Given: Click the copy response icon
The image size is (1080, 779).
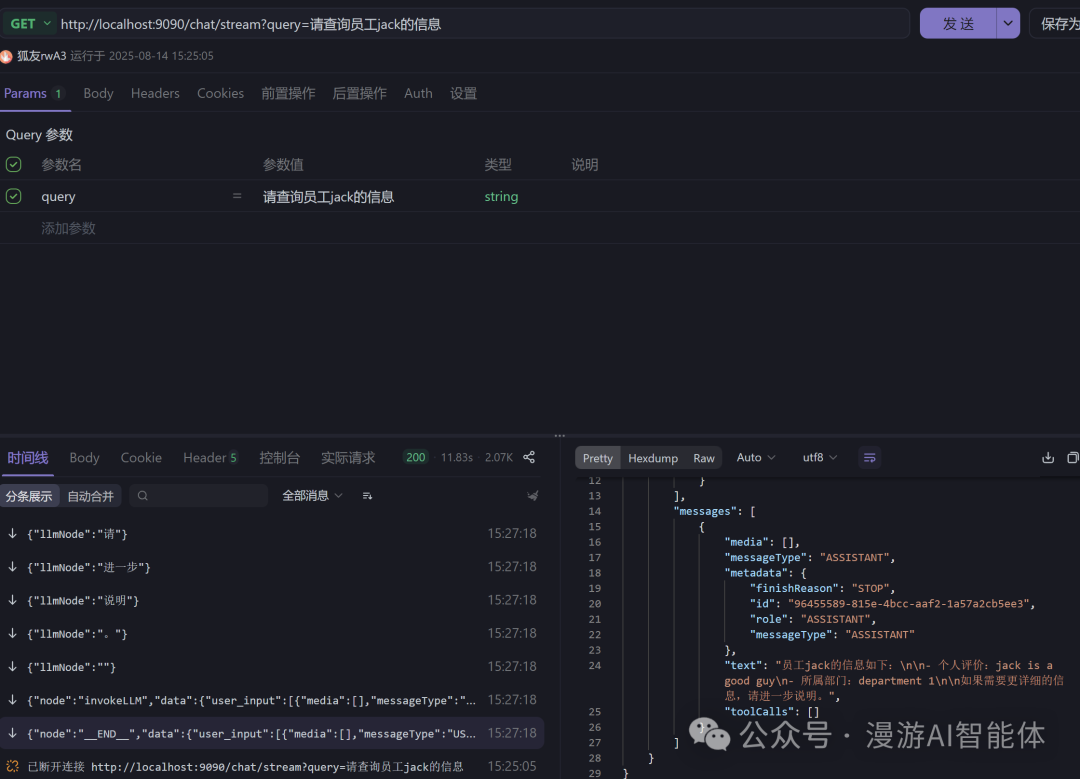Looking at the screenshot, I should pyautogui.click(x=1073, y=457).
